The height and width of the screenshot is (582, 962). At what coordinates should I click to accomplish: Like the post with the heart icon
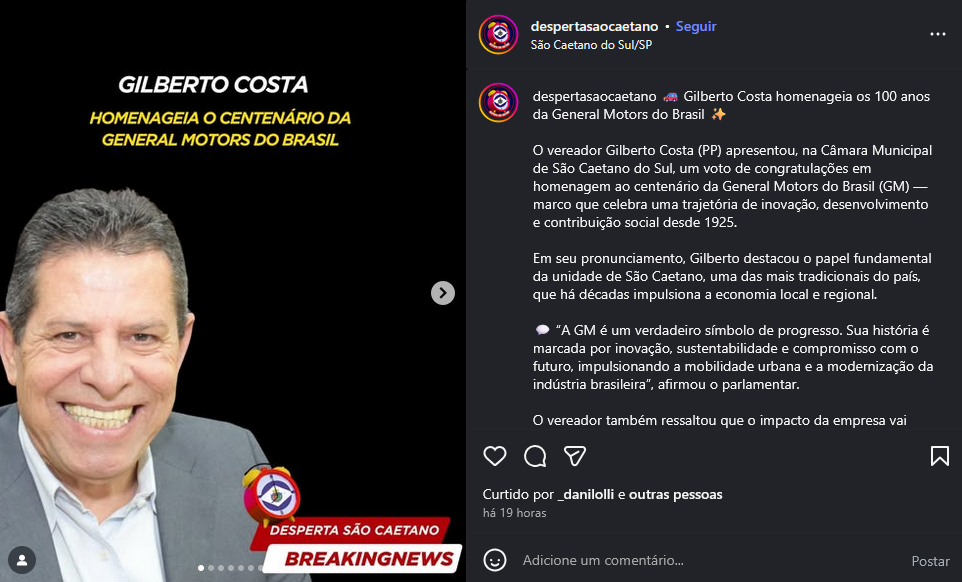(x=494, y=456)
